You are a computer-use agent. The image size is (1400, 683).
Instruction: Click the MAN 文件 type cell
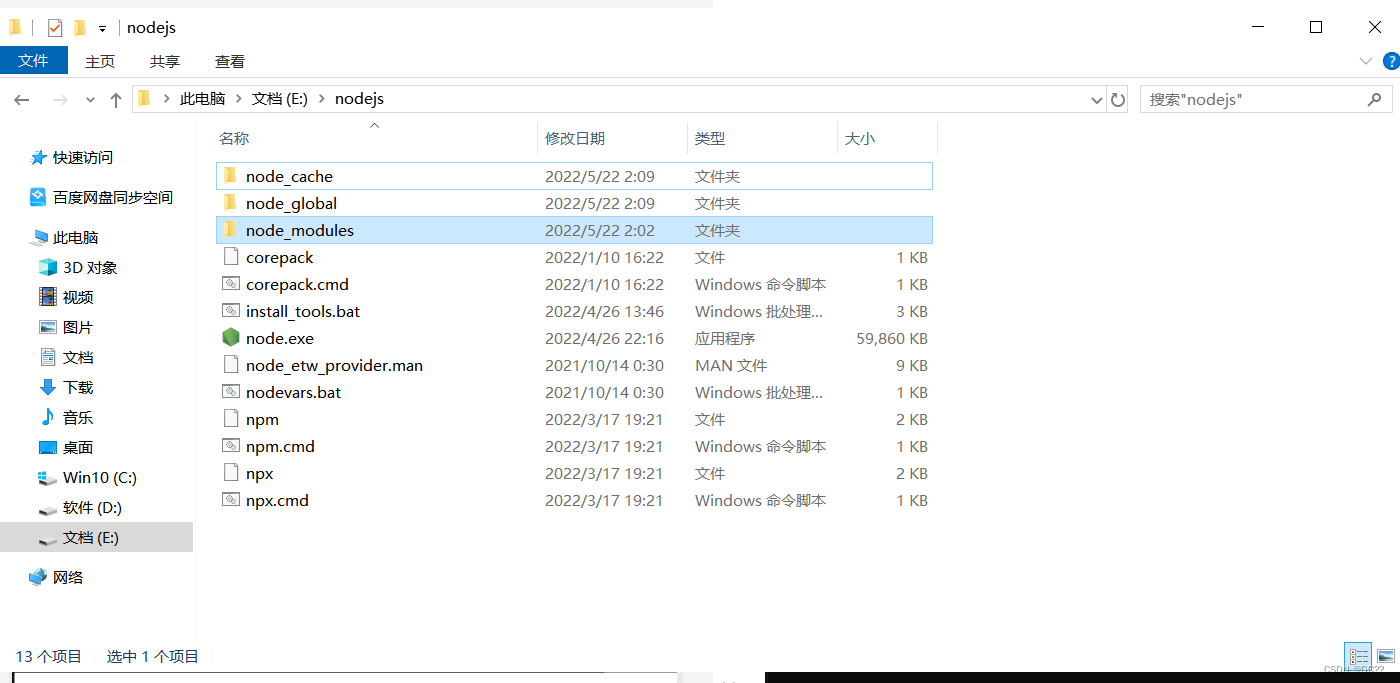pyautogui.click(x=731, y=365)
